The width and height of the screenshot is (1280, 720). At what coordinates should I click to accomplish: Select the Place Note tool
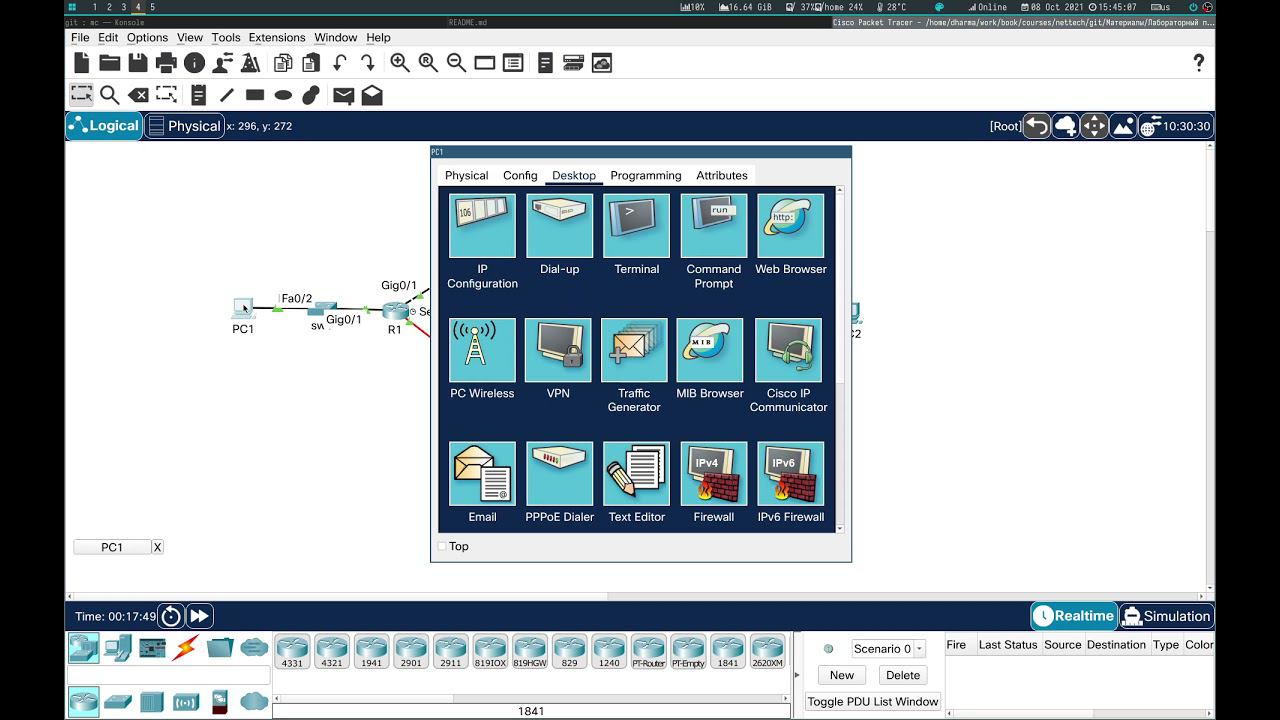tap(198, 95)
